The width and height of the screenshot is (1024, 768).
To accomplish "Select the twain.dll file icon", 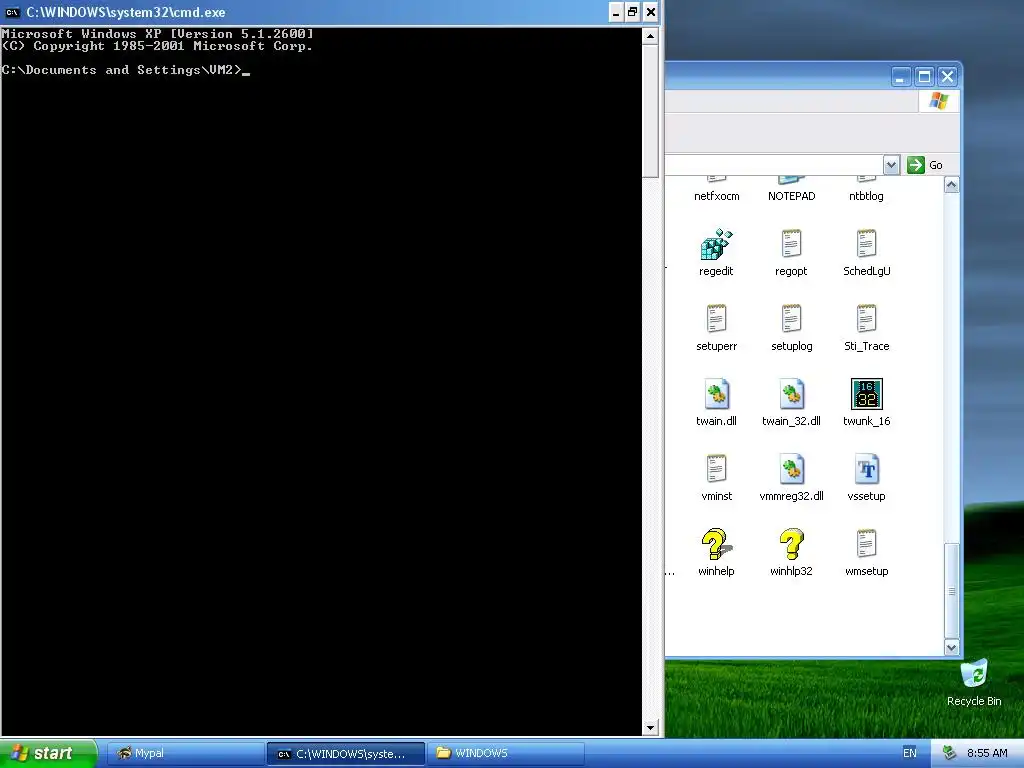I will tap(716, 394).
